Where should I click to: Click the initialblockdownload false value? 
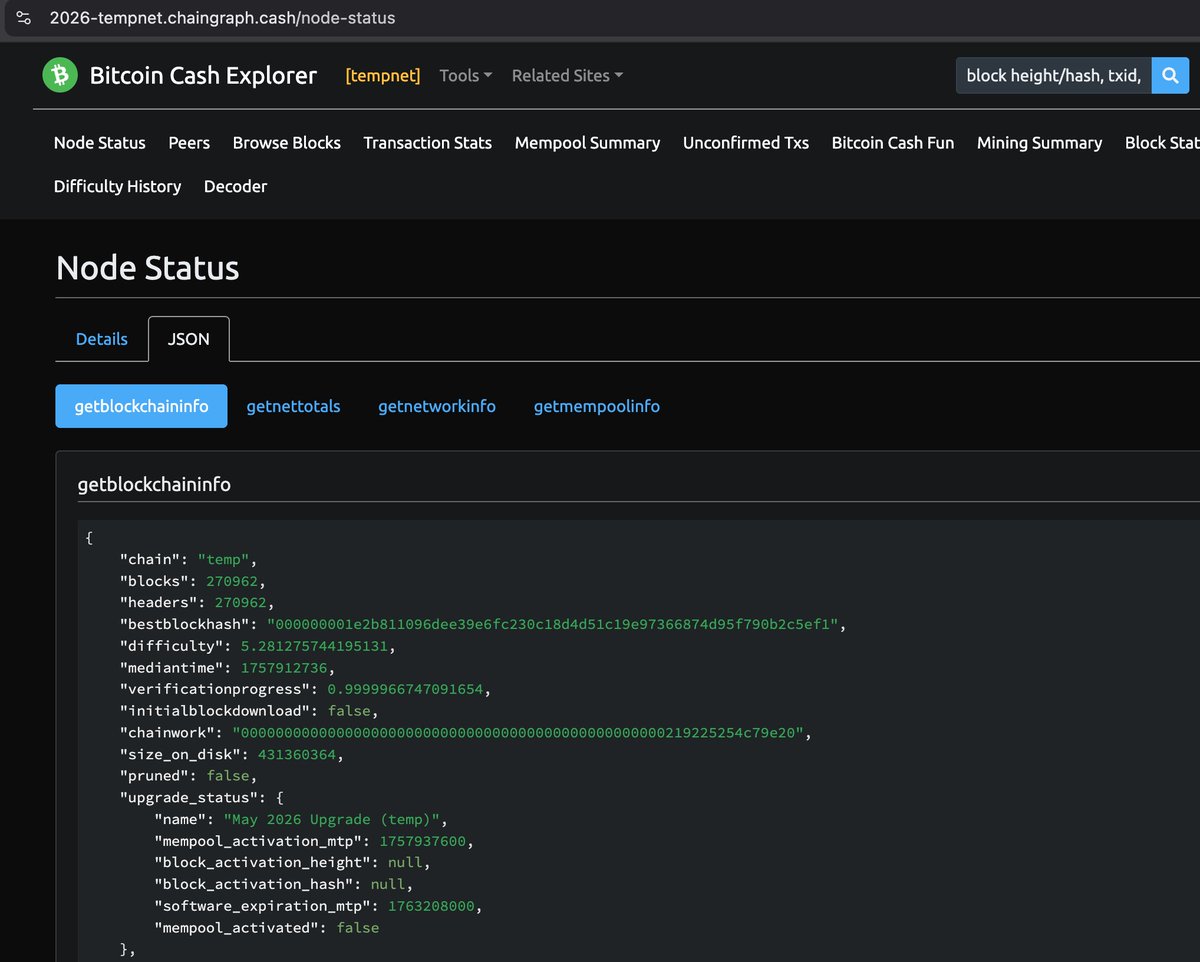click(x=349, y=711)
